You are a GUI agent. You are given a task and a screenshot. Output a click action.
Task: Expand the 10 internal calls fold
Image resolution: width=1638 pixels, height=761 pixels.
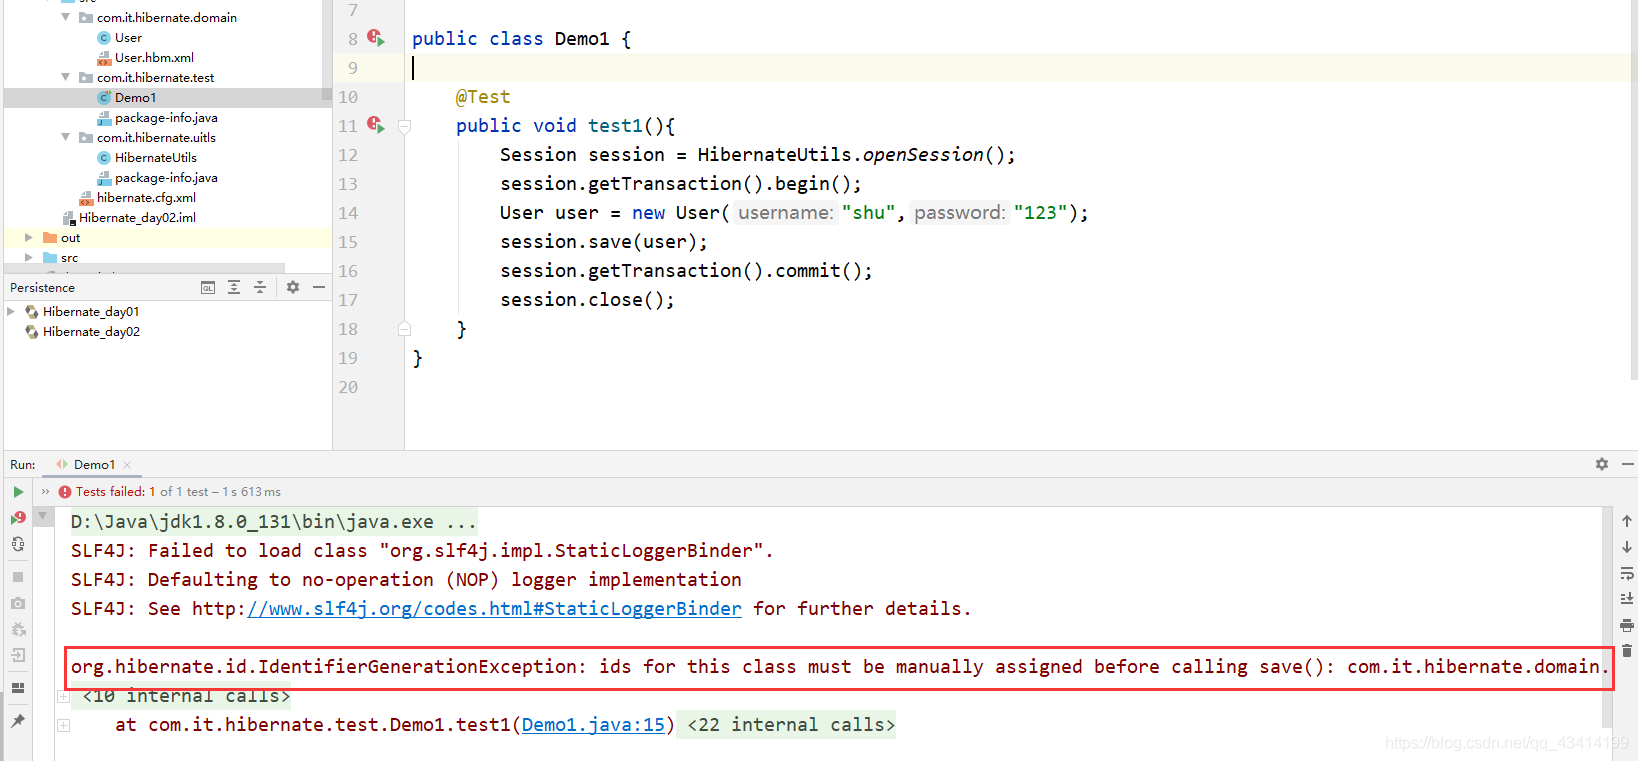coord(63,696)
